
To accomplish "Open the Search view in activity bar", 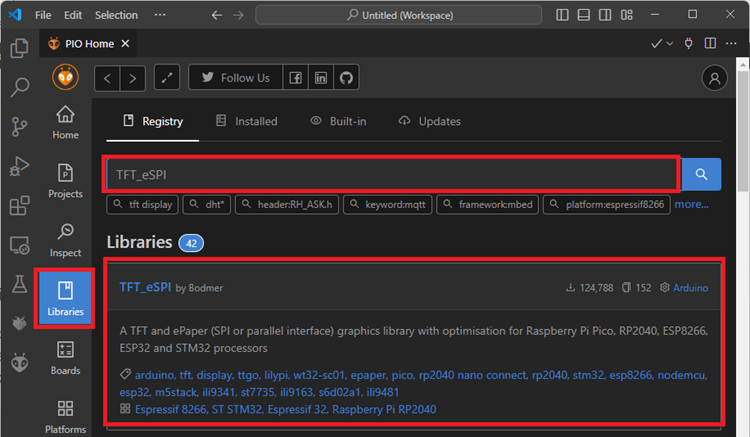I will pos(19,87).
